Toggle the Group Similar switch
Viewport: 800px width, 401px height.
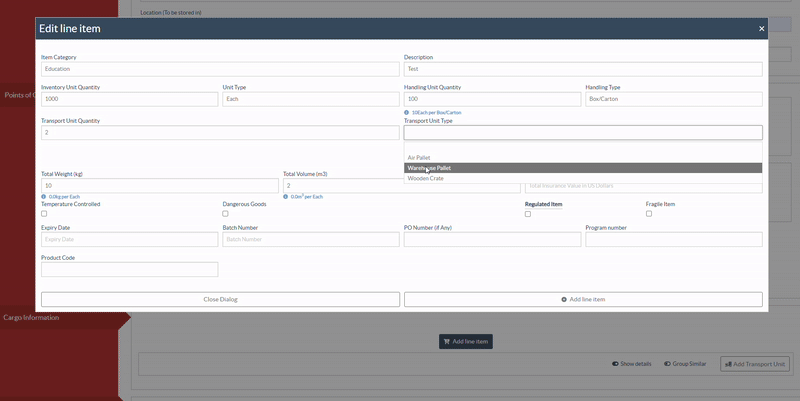click(x=667, y=364)
